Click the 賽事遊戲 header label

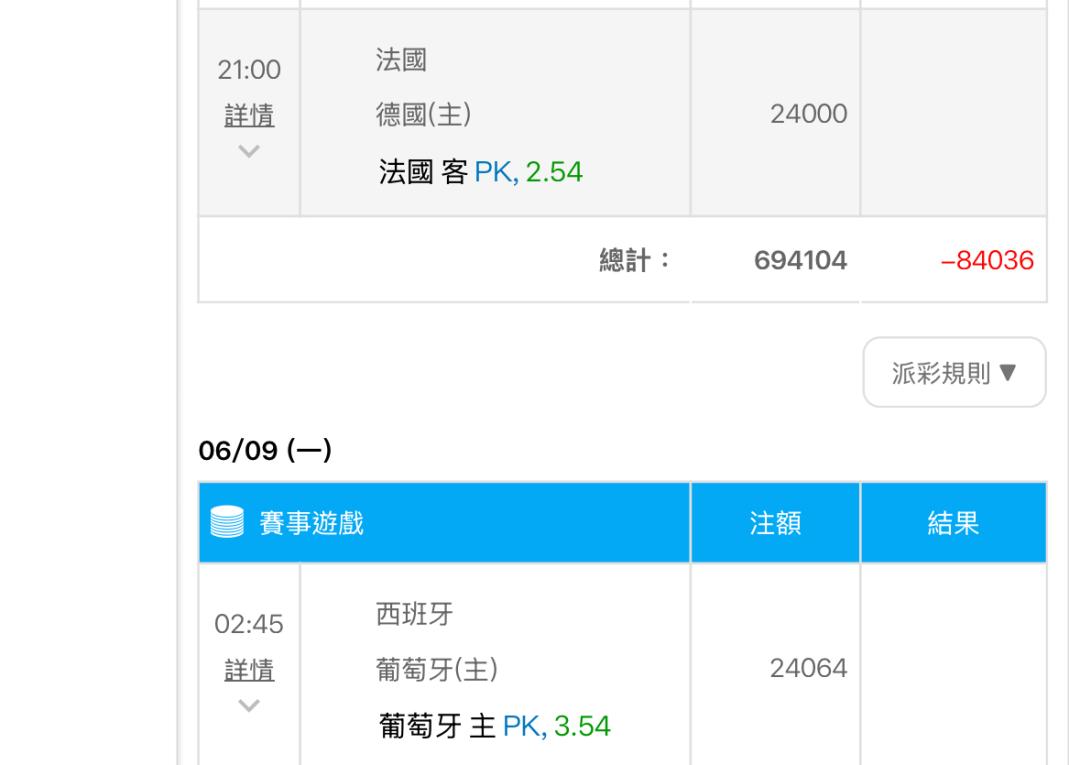point(311,523)
